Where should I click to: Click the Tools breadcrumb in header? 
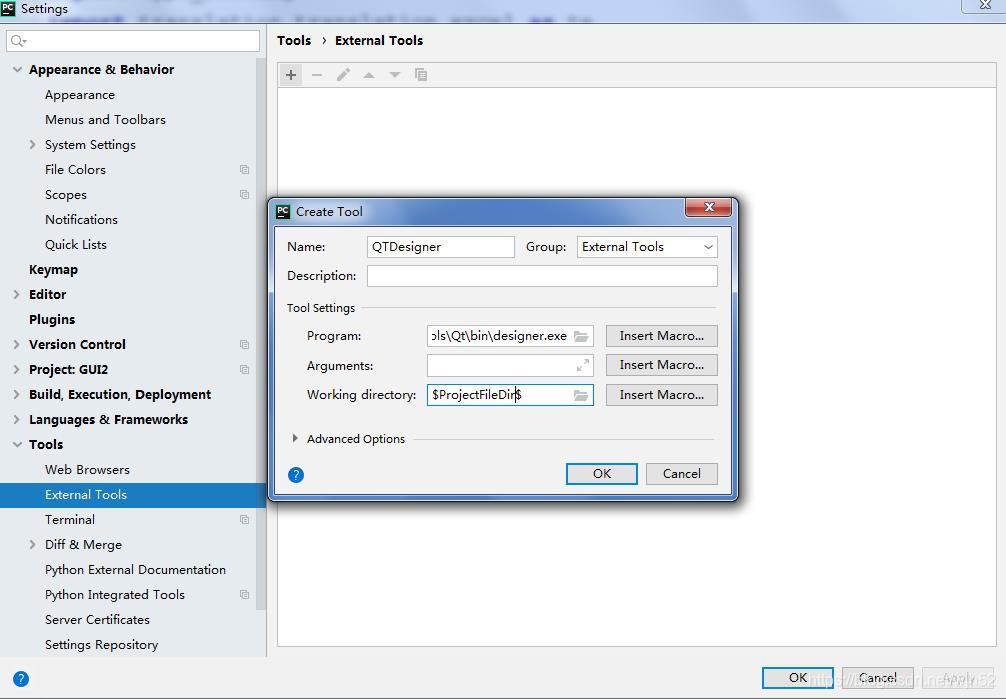[x=294, y=40]
